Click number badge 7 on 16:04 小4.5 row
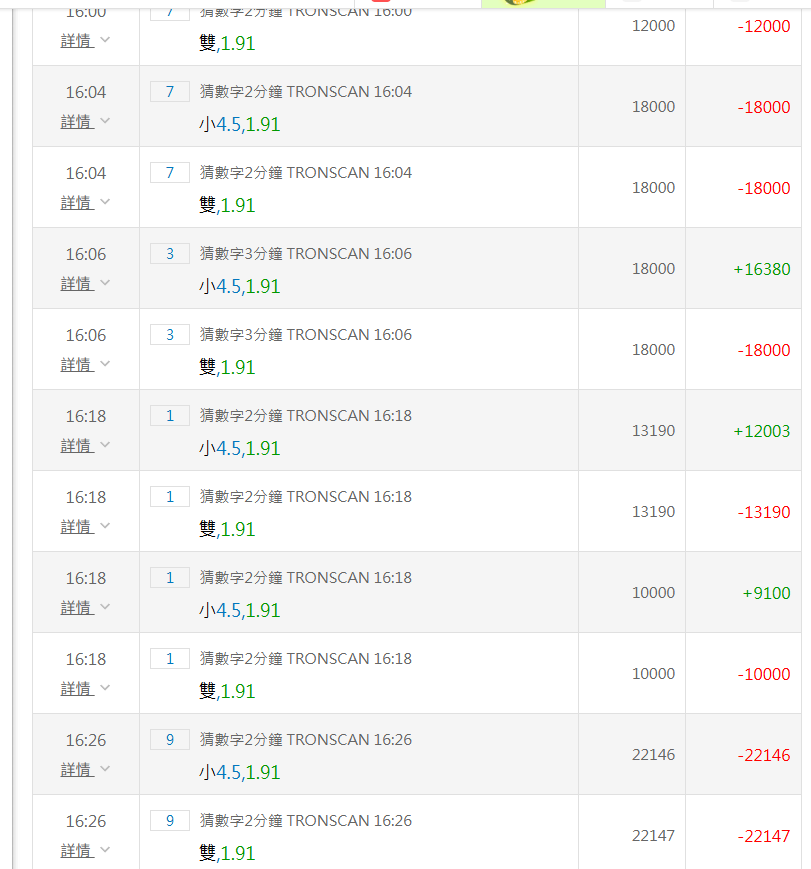 pos(170,92)
